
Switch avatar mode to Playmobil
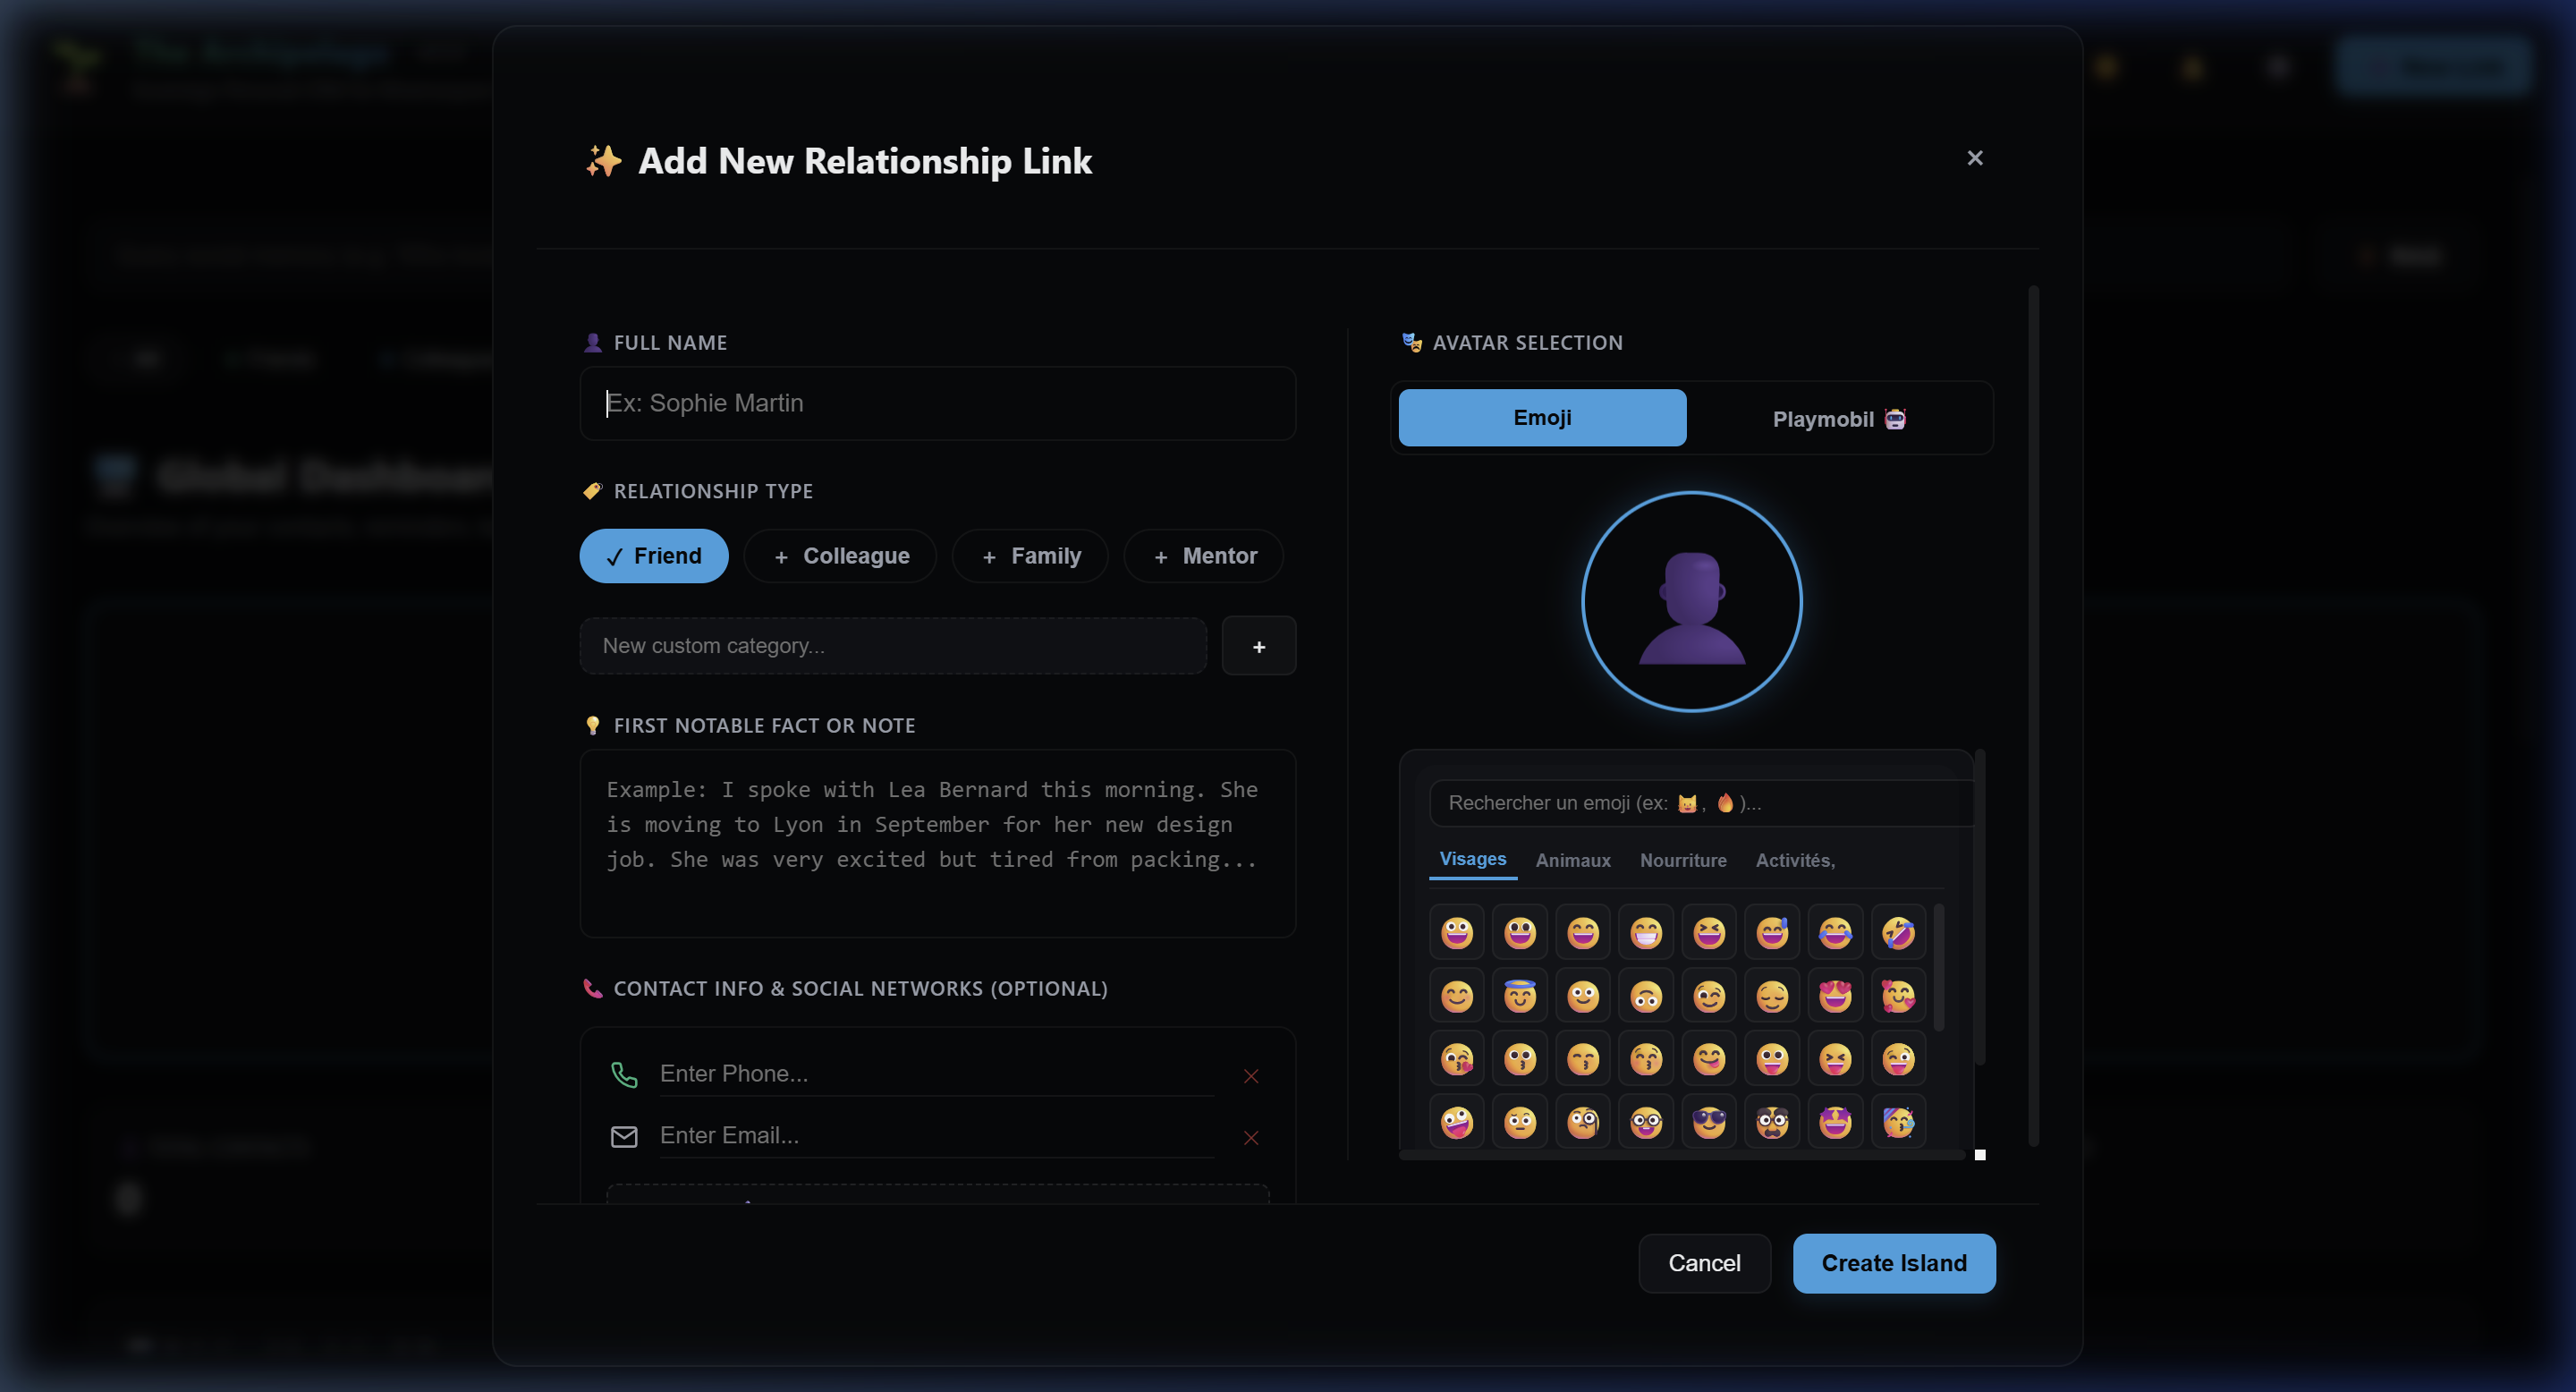1839,418
